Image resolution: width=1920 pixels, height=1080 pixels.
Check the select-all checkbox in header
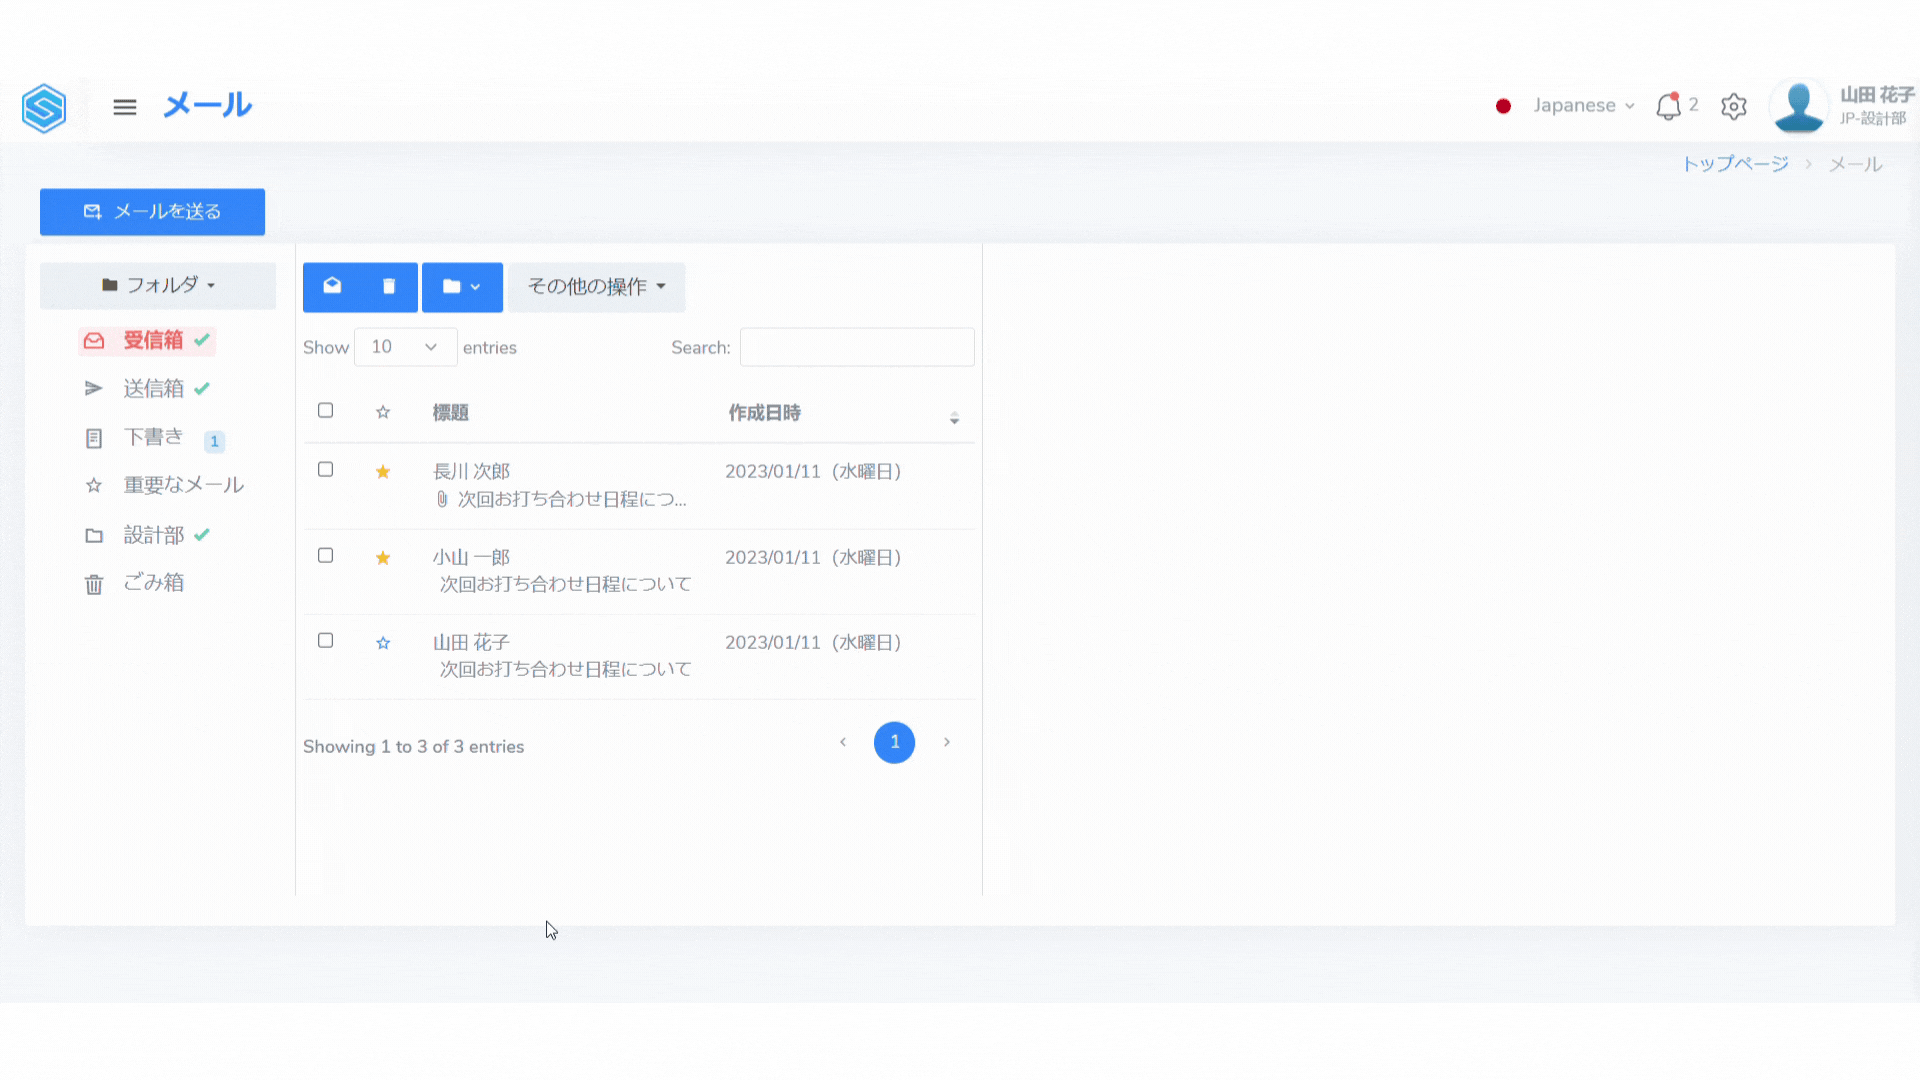click(325, 411)
